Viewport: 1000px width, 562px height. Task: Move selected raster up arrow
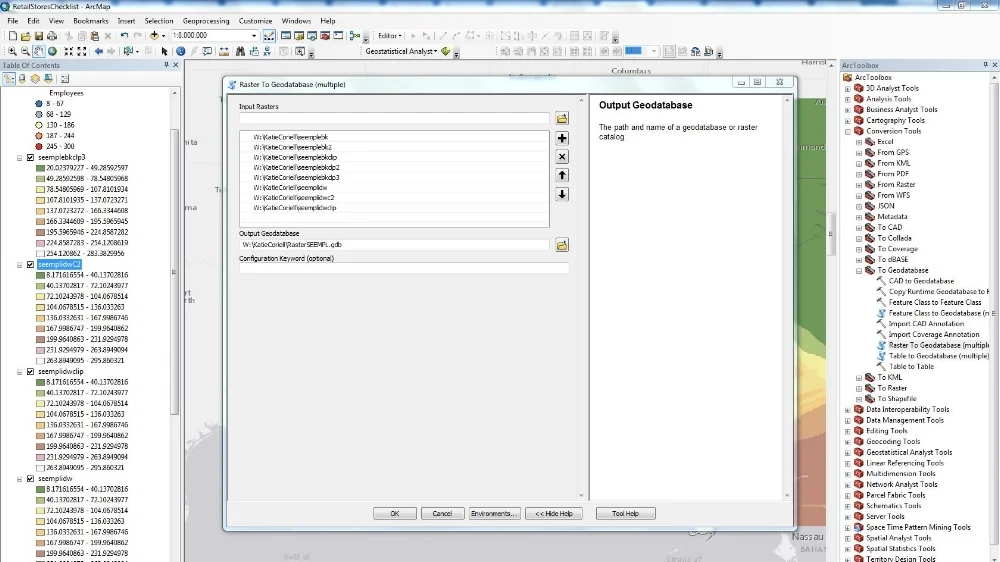click(562, 175)
